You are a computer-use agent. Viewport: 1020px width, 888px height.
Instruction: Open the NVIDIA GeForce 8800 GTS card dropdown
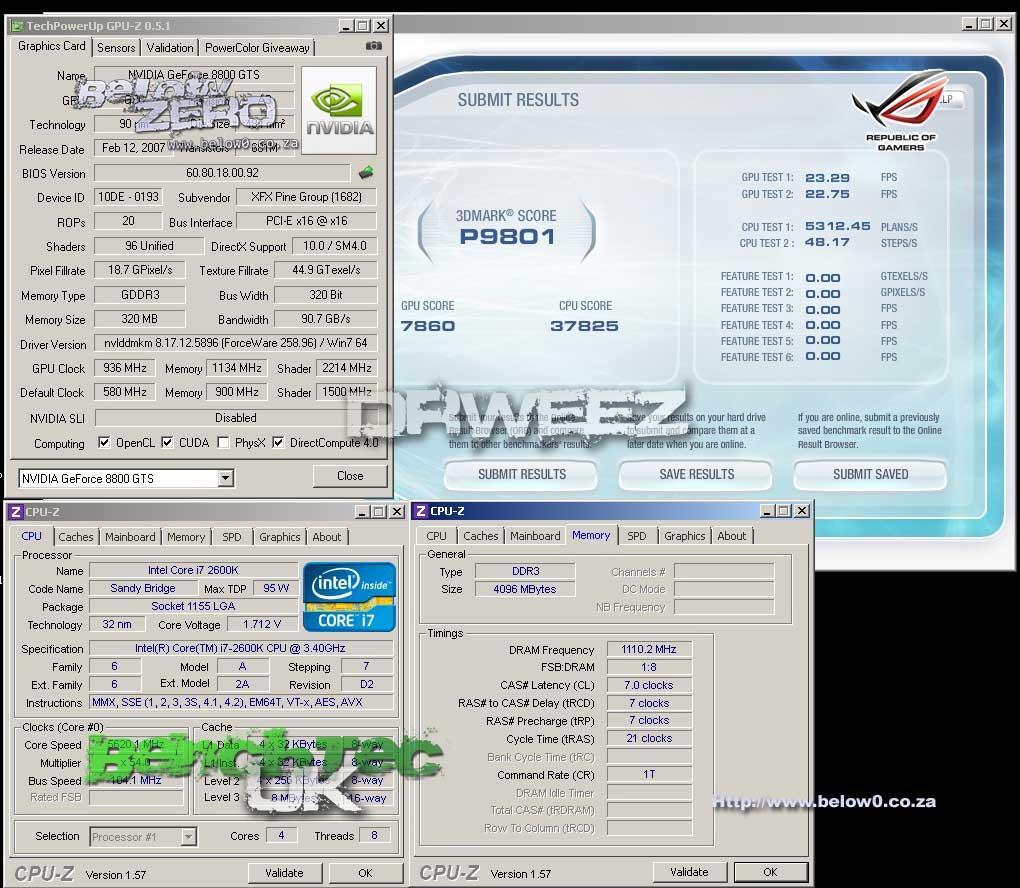pyautogui.click(x=225, y=479)
